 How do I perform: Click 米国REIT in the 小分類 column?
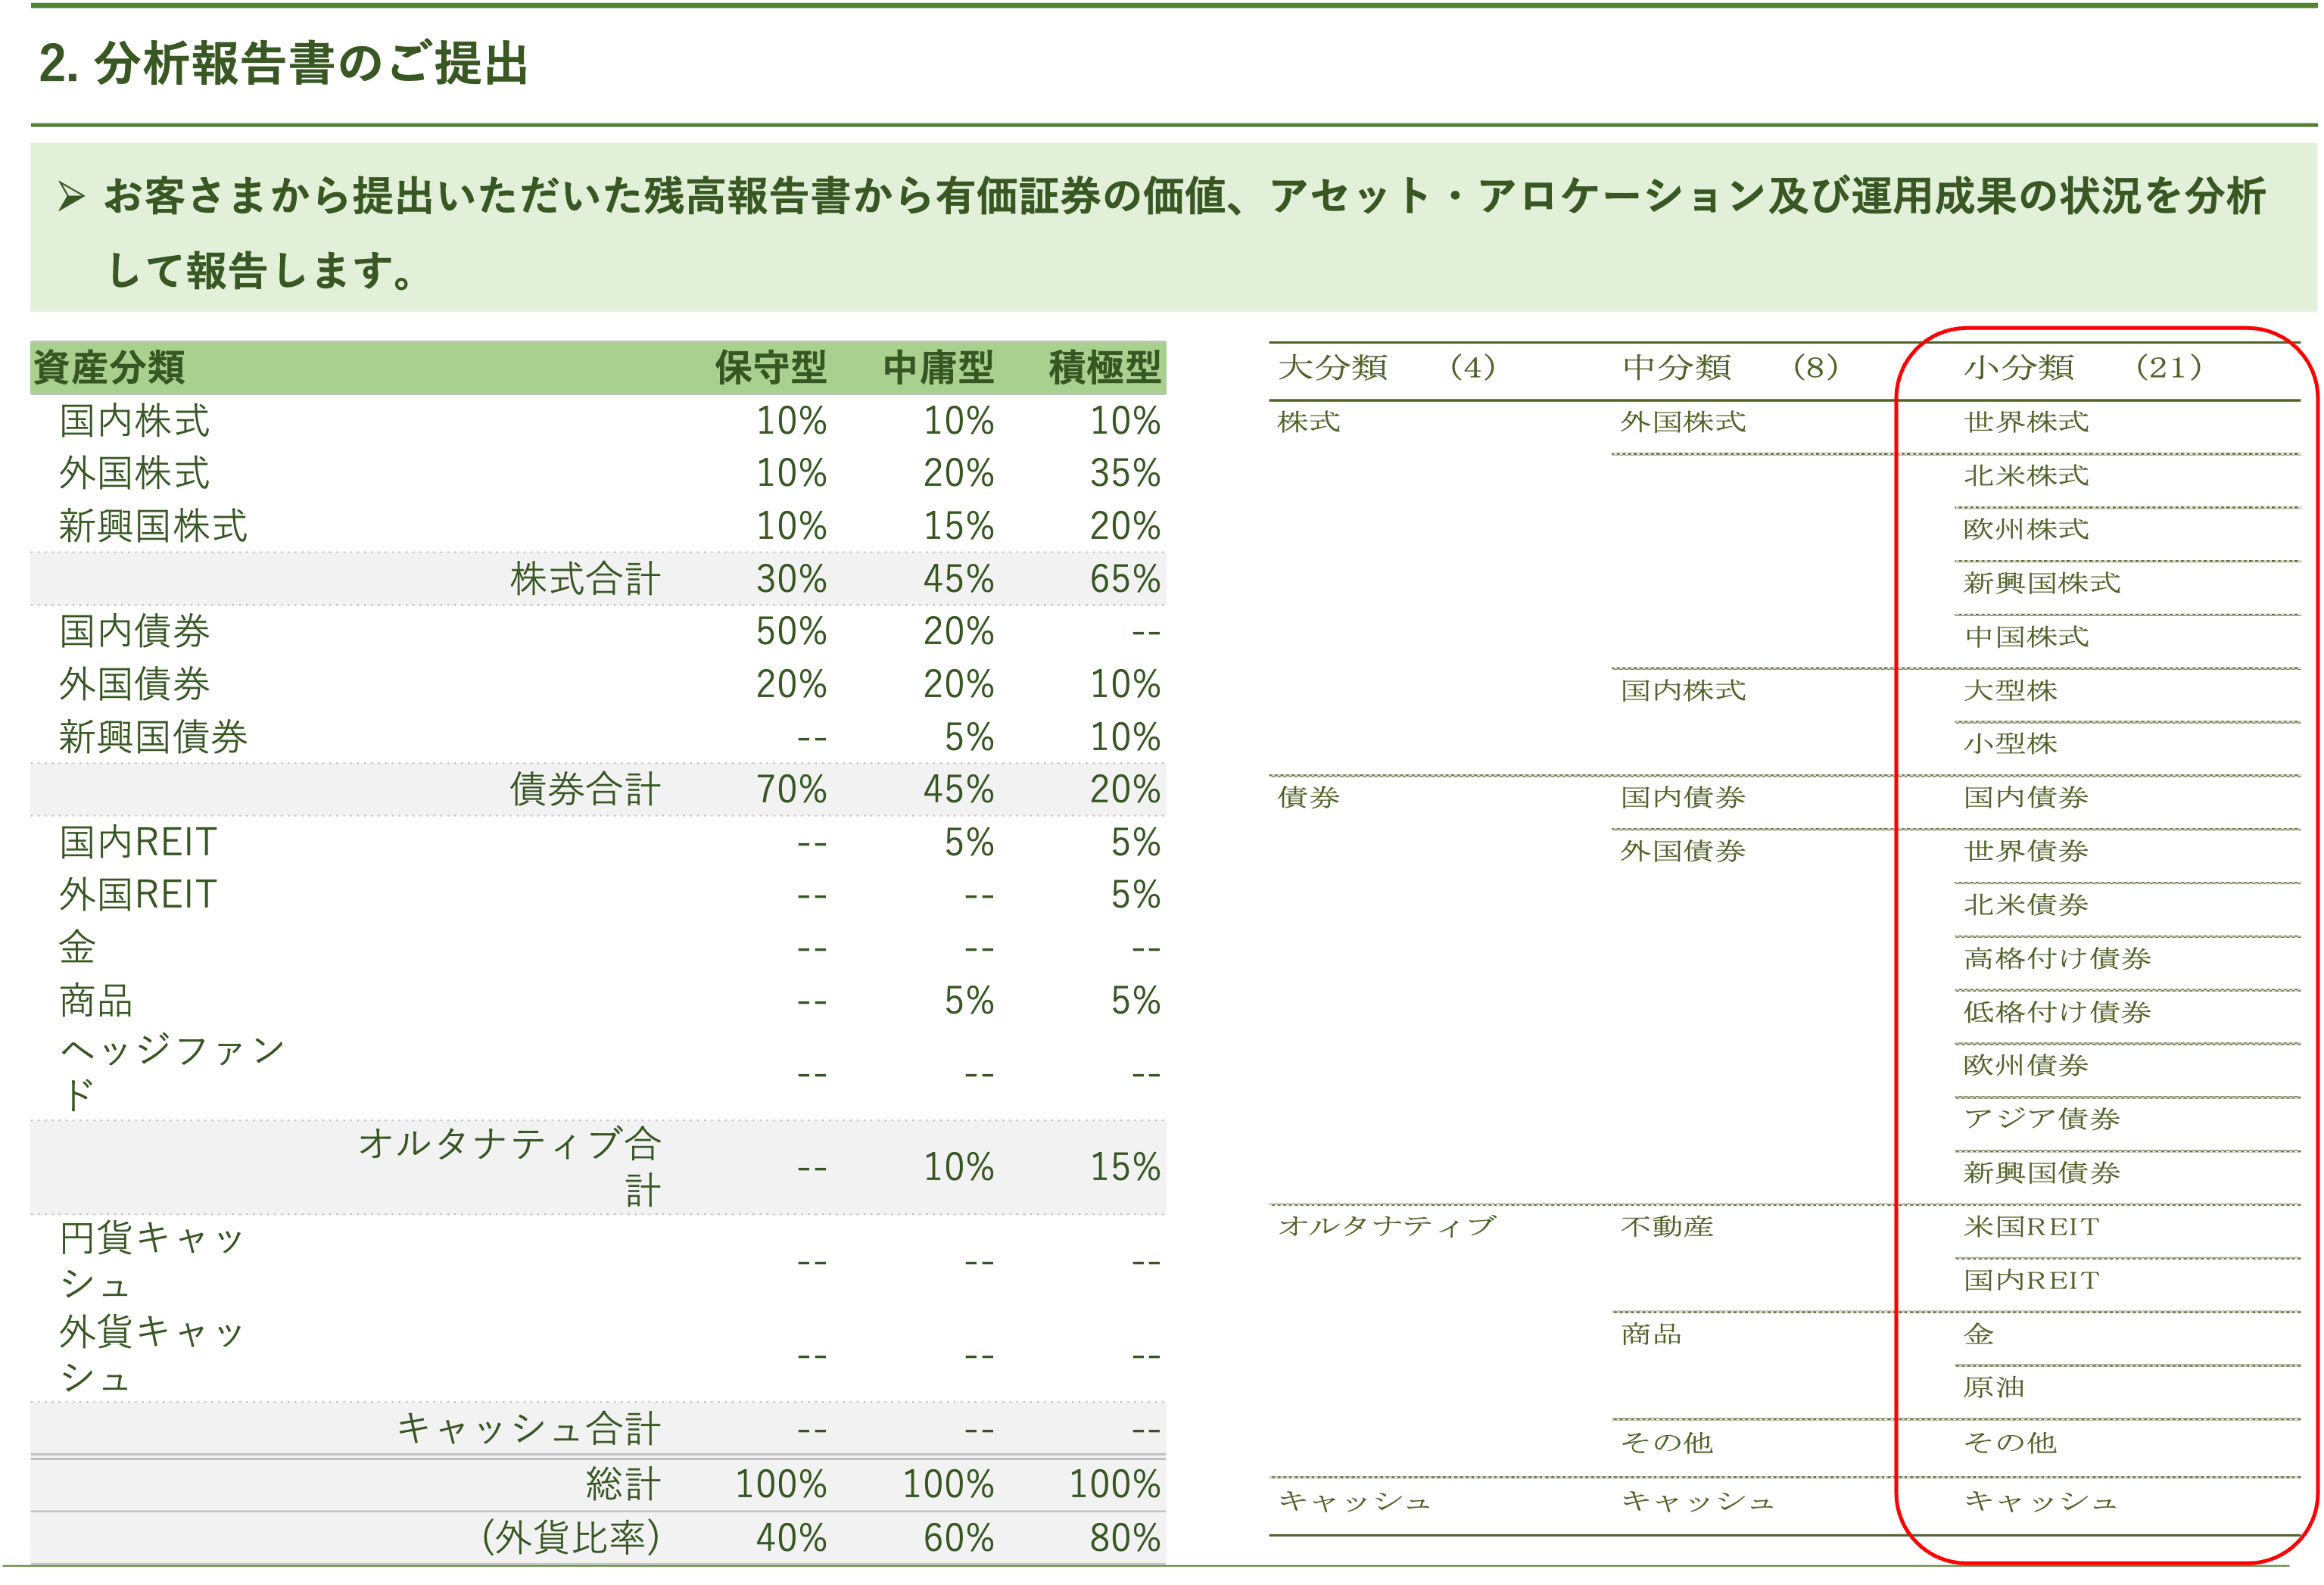[2032, 1226]
